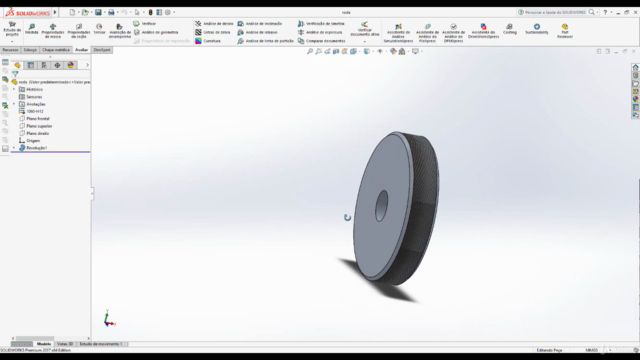Select the Modelo bottom tab
This screenshot has height=360, width=640.
click(44, 344)
